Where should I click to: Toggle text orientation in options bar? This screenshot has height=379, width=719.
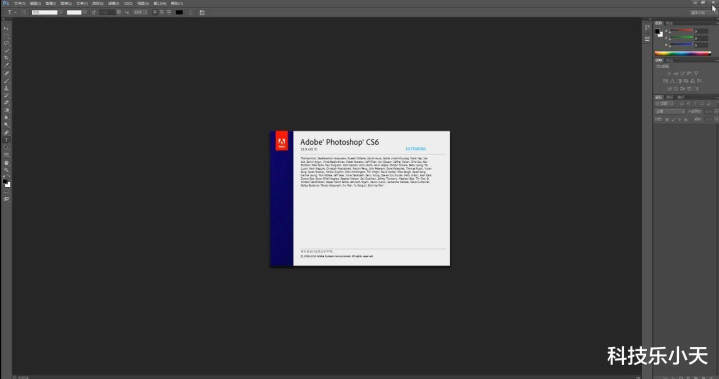(24, 12)
